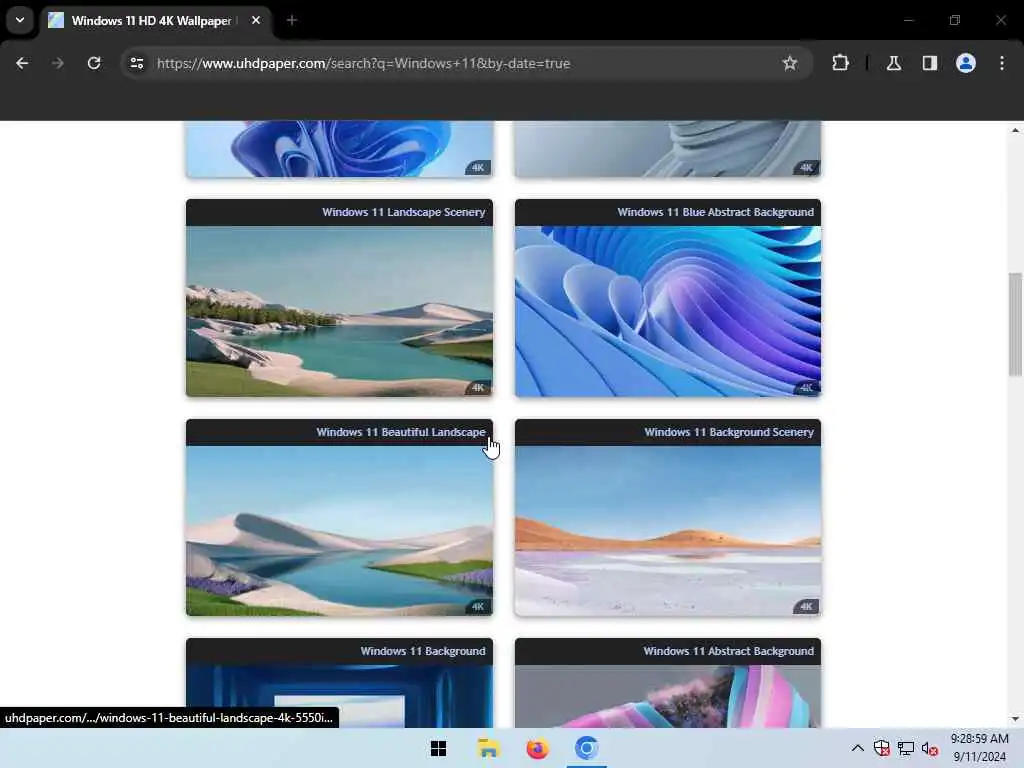Open Windows 11 Beautiful Landscape title link

(x=400, y=432)
